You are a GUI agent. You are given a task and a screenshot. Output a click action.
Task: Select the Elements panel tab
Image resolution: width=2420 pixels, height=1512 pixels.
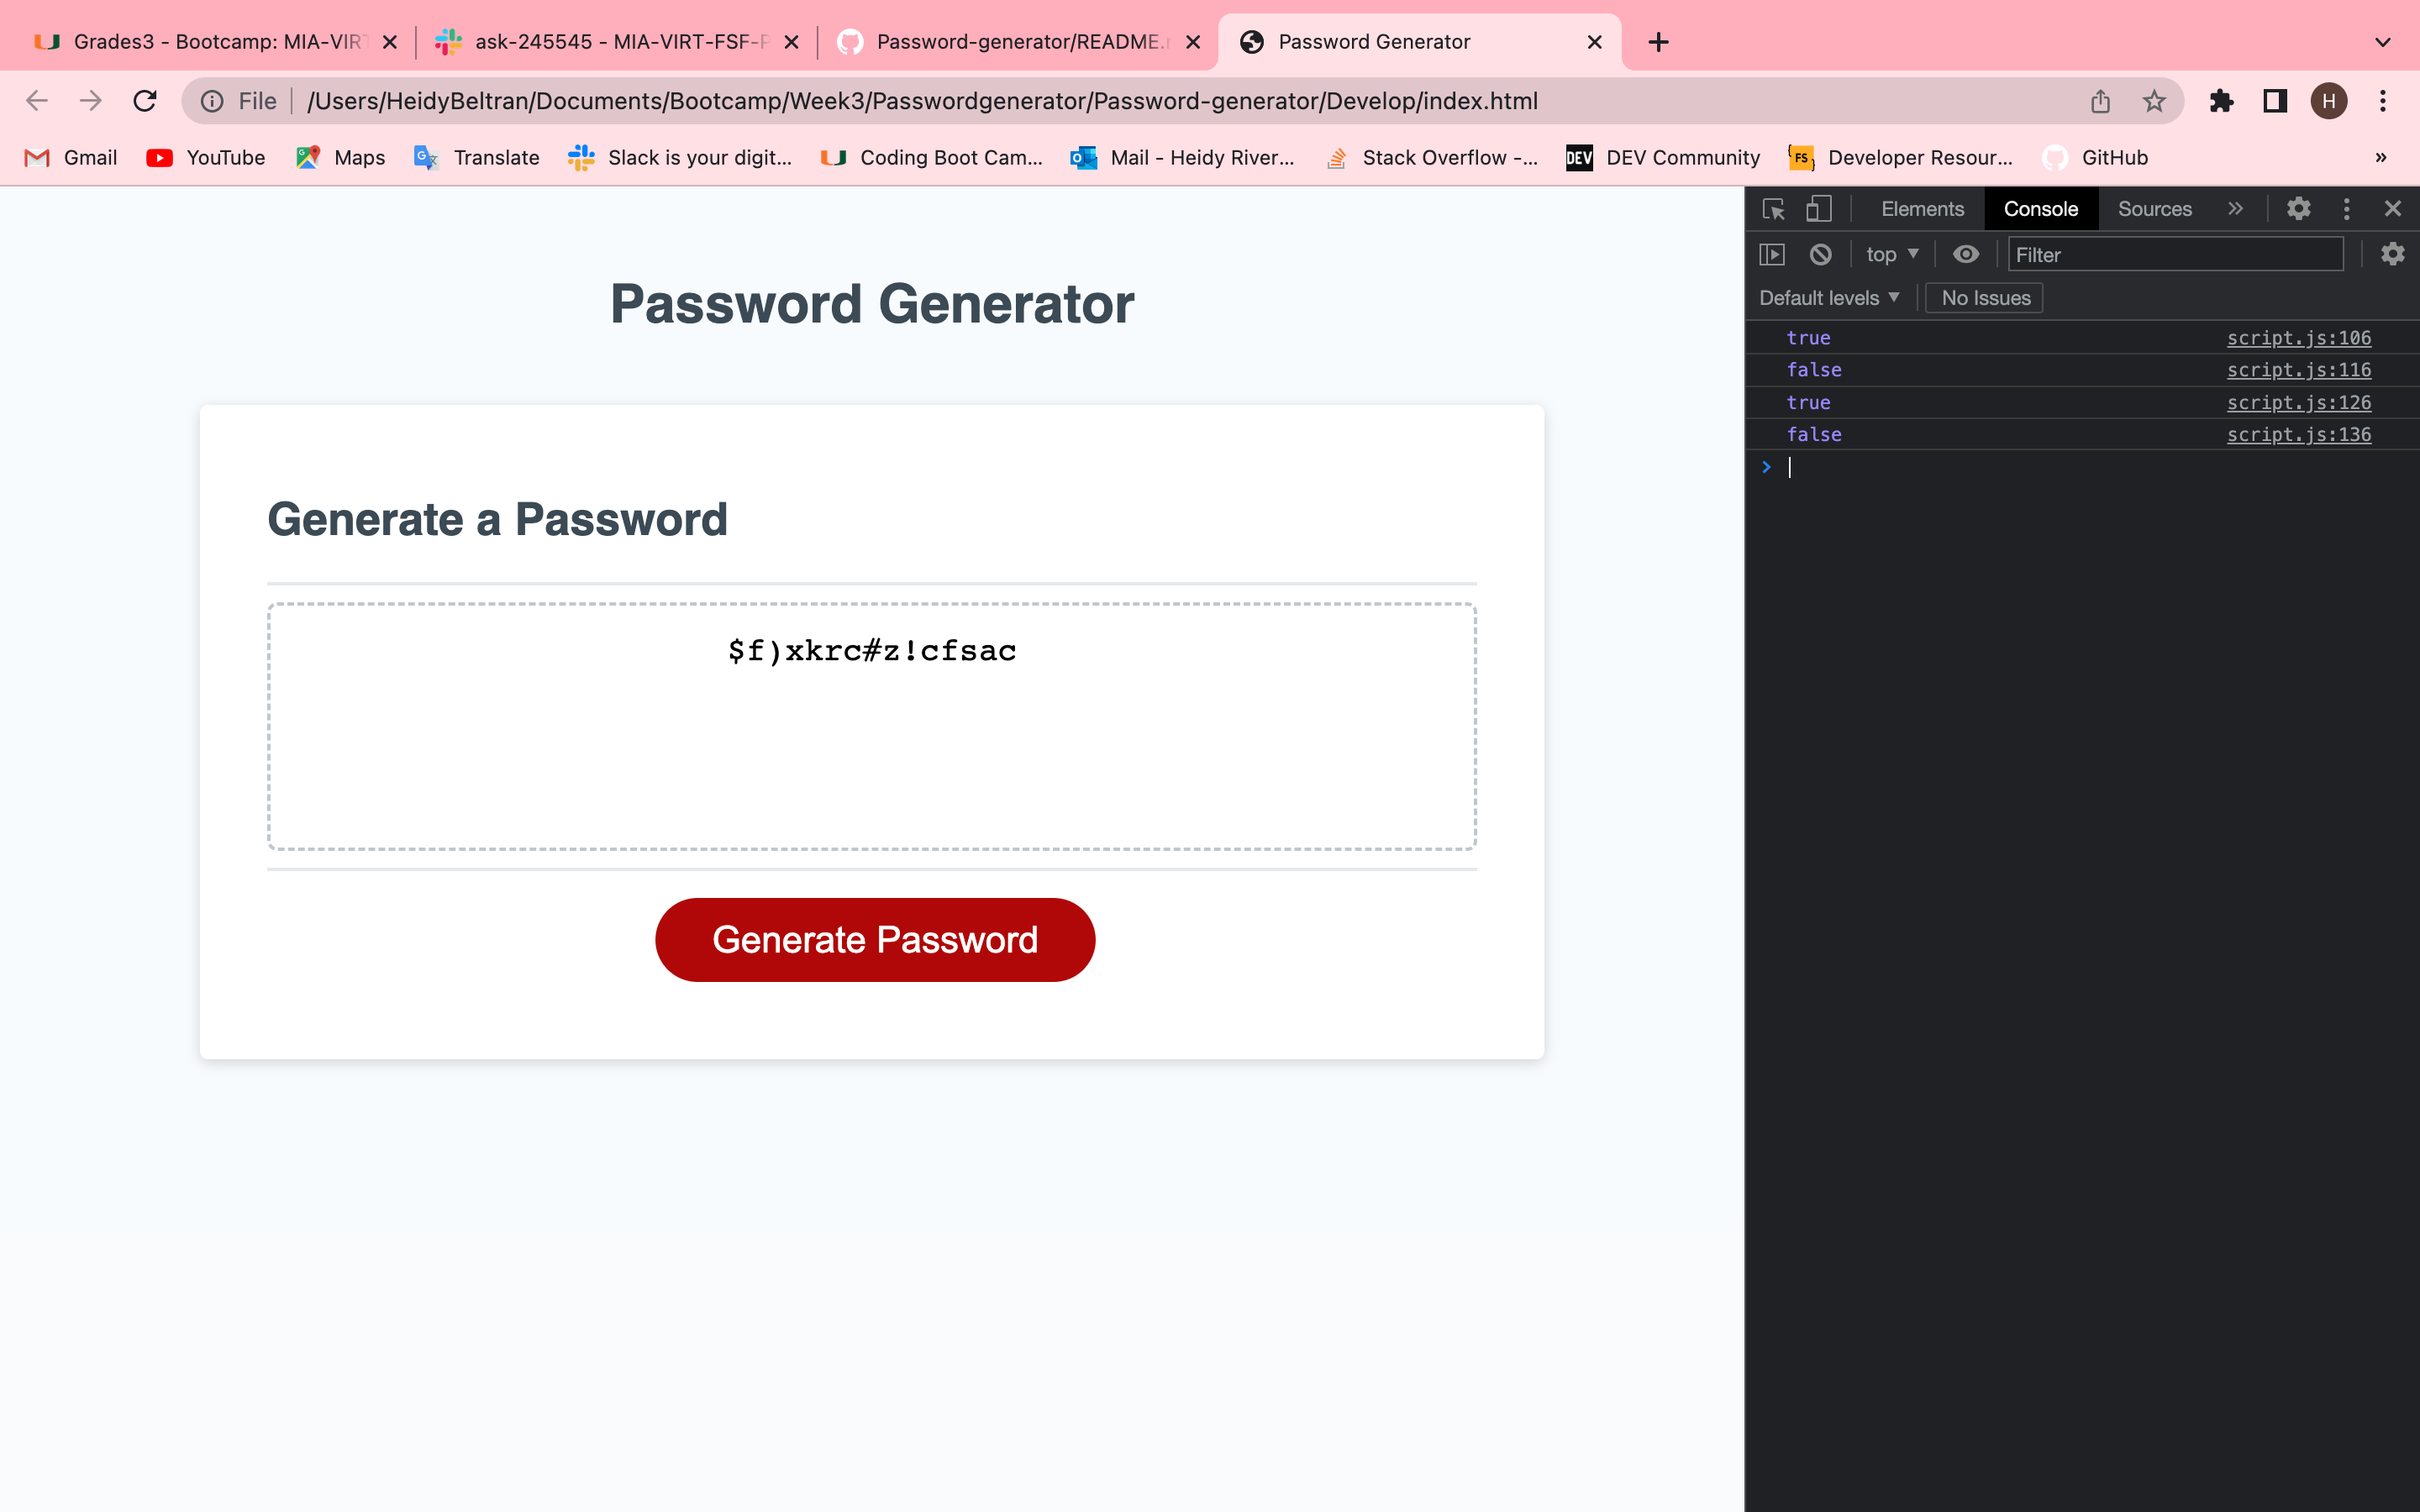click(1920, 209)
